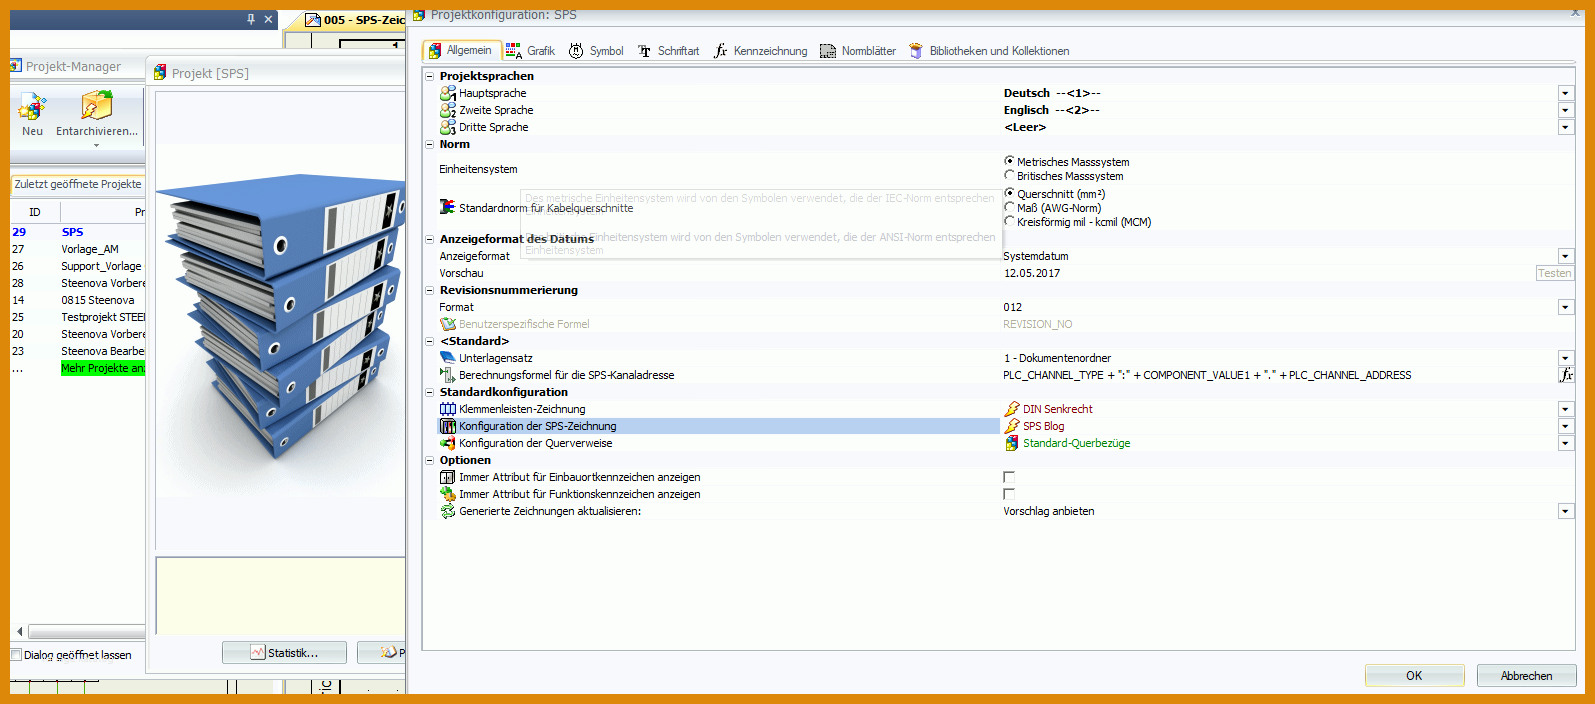Switch to the Kennzeichnung tab
This screenshot has width=1595, height=704.
[x=760, y=51]
